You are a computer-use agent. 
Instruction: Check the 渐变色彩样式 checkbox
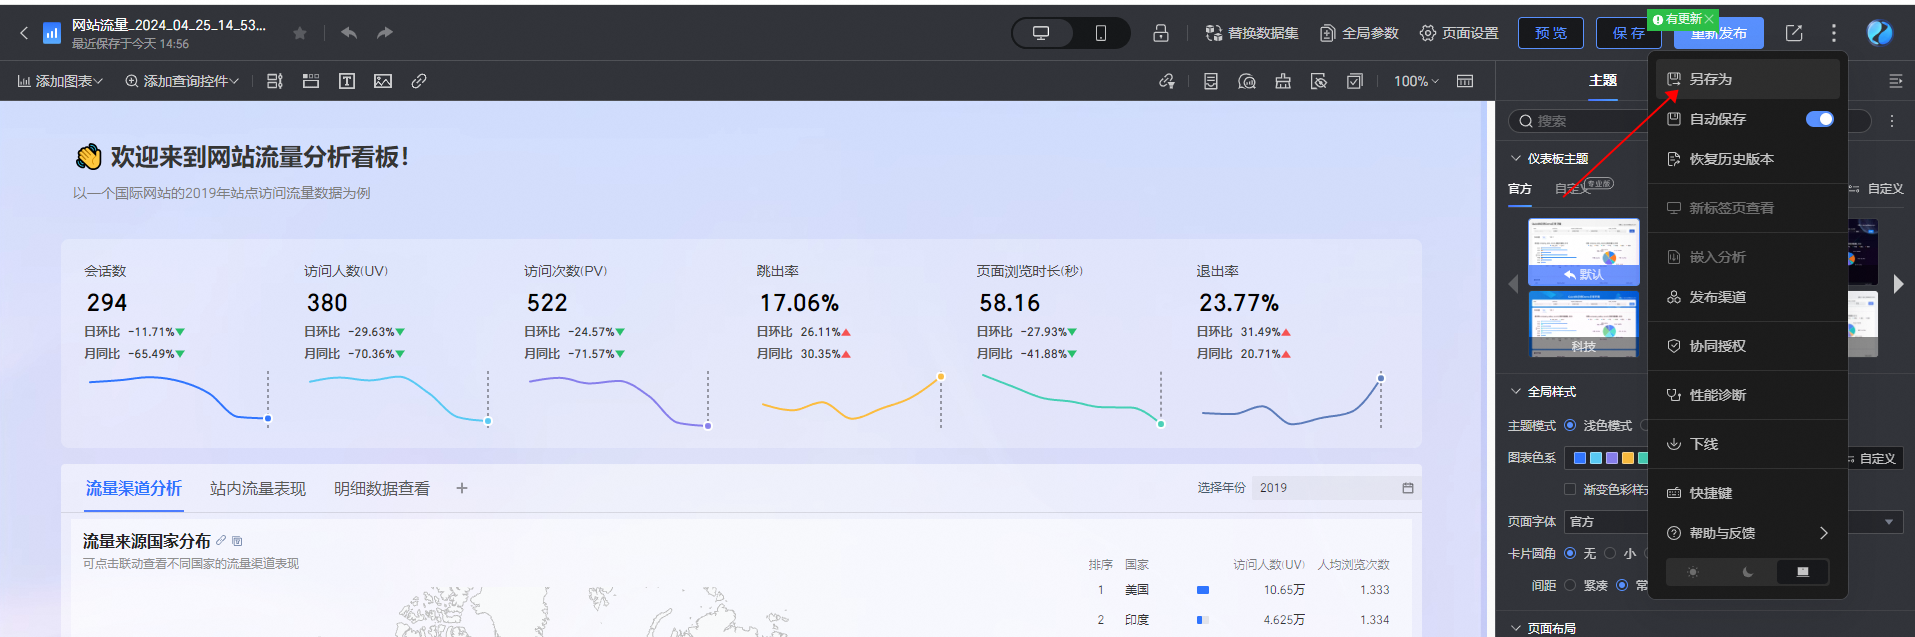click(1570, 489)
